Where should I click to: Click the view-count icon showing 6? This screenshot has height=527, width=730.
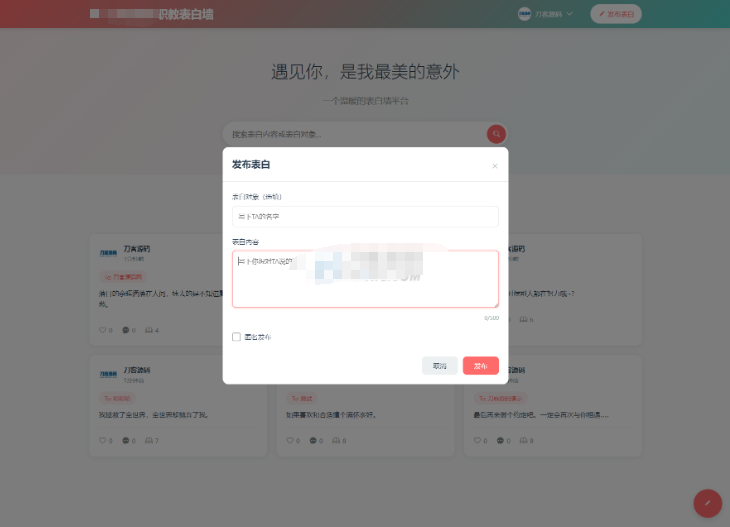tap(523, 319)
